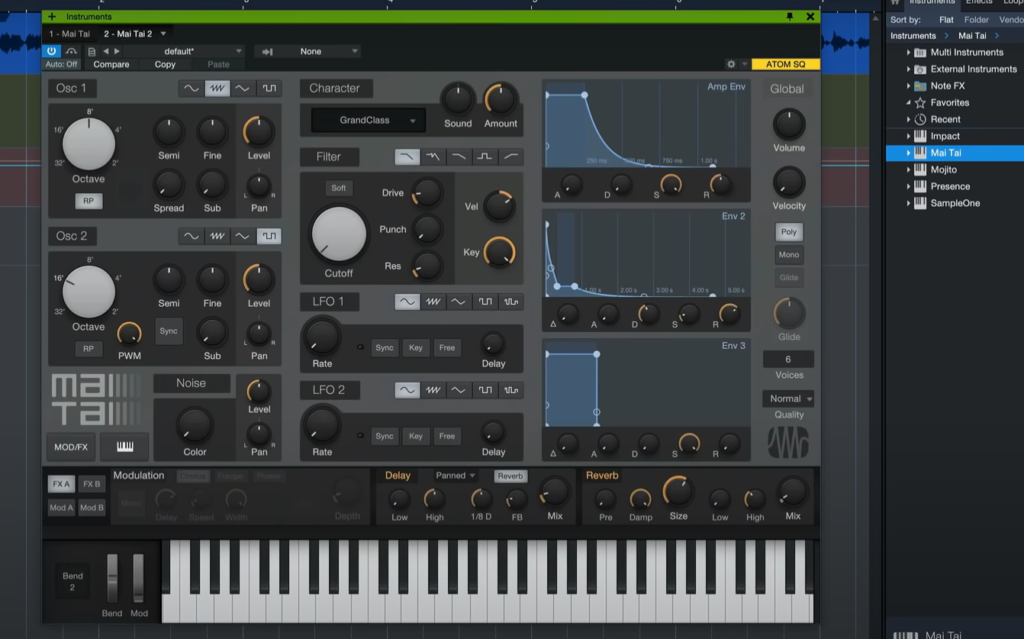
Task: Choose the last Filter type icon
Action: click(x=511, y=157)
